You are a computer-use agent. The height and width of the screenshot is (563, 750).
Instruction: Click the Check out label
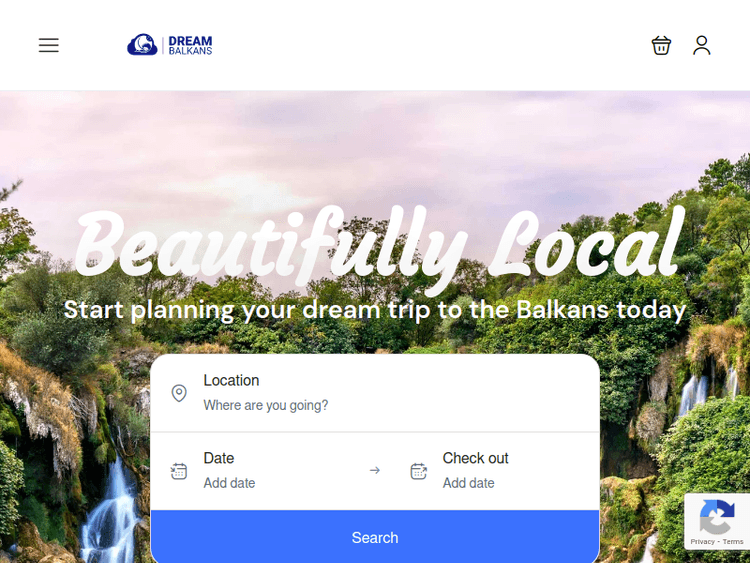[x=475, y=458]
